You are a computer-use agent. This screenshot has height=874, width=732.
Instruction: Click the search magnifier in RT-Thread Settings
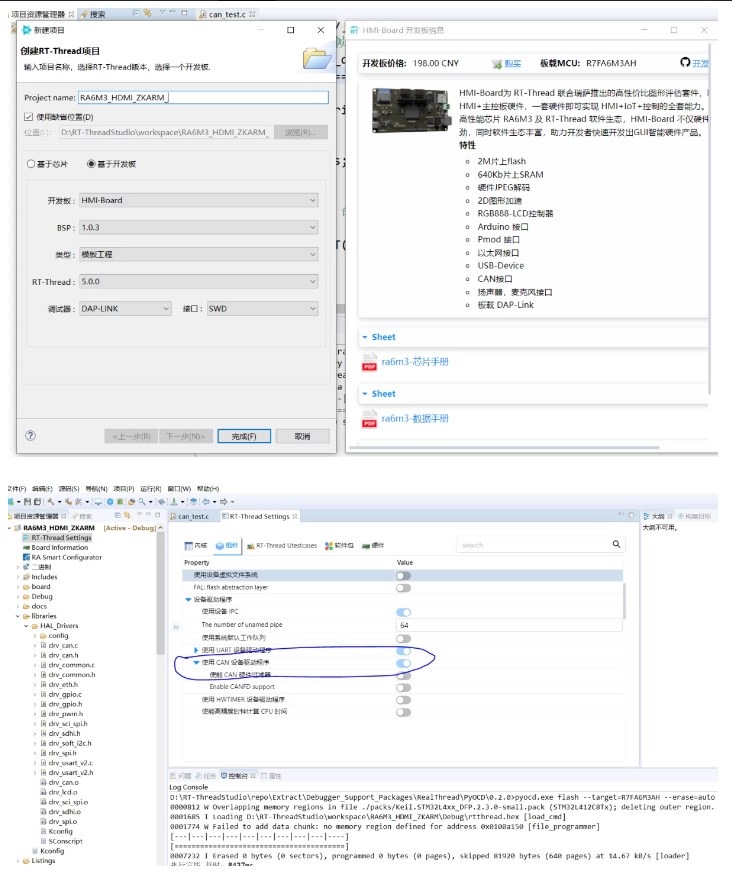click(x=616, y=544)
